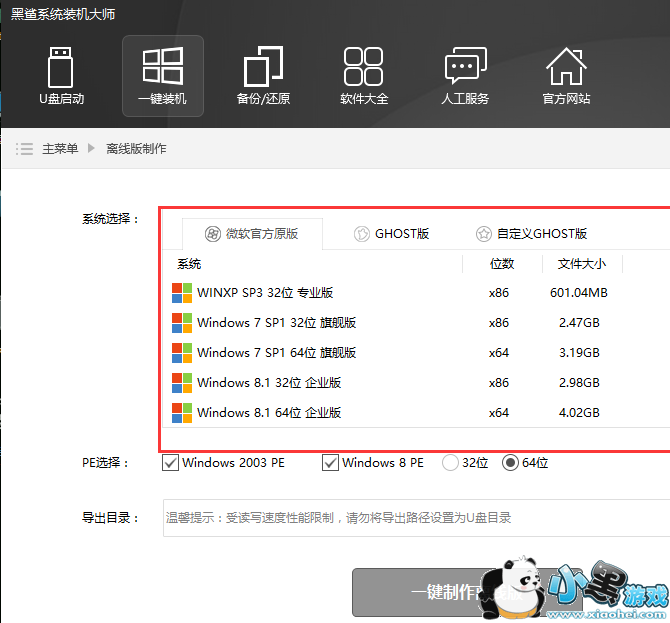Select the 一键装机 toolbar icon
The image size is (670, 623).
(163, 76)
